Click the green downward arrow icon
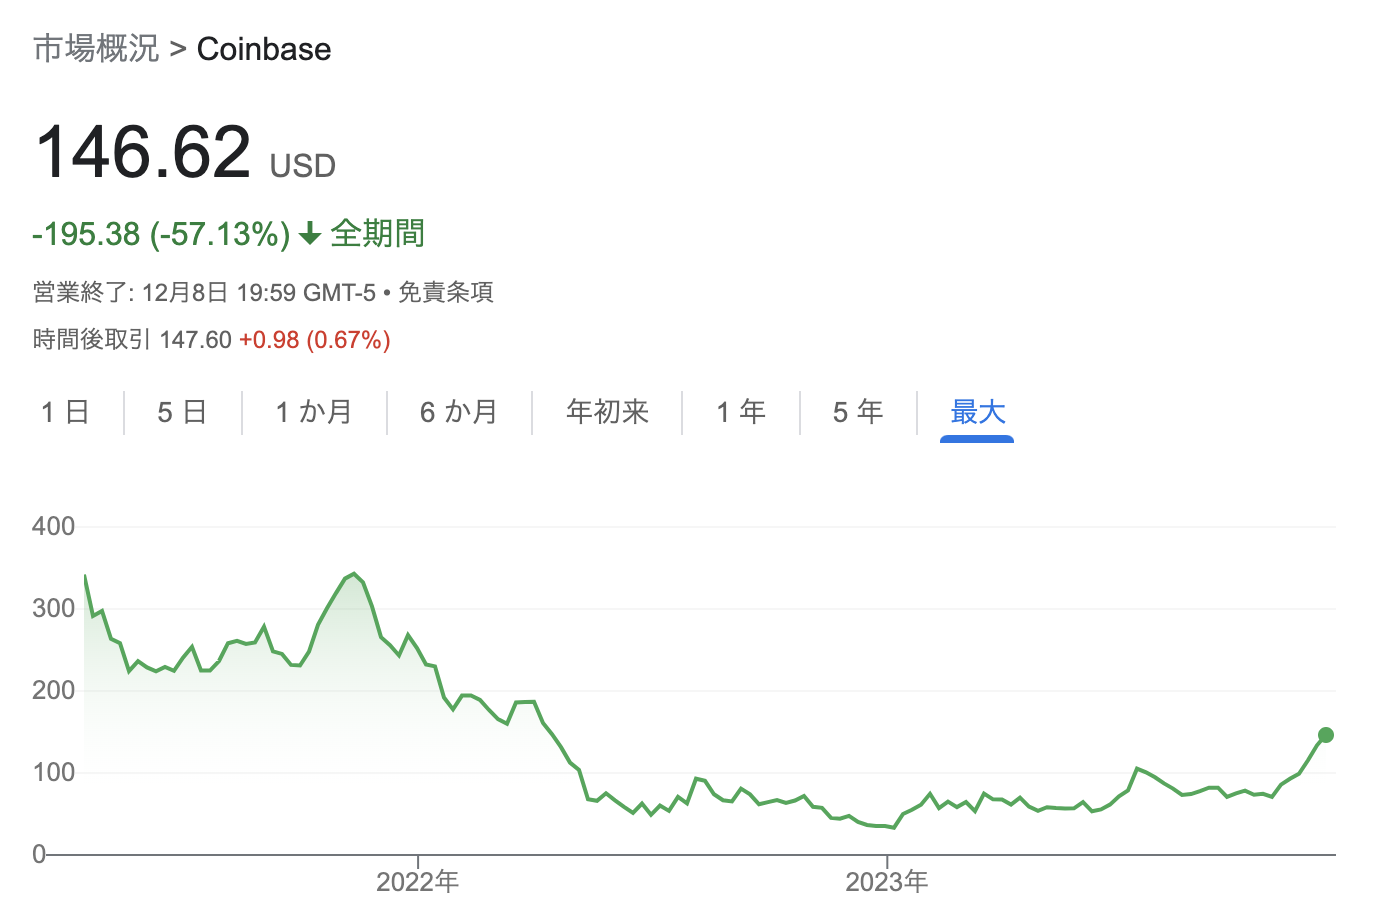 pos(309,233)
